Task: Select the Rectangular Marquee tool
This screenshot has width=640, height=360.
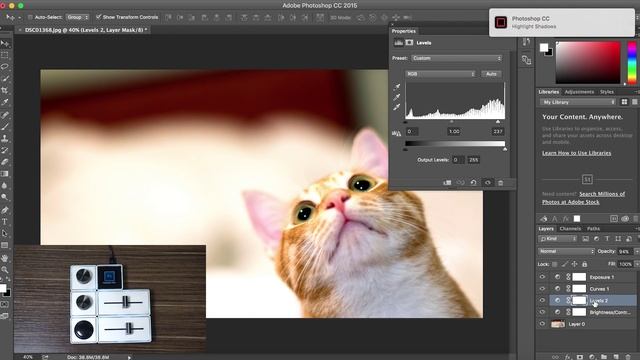Action: 5,55
